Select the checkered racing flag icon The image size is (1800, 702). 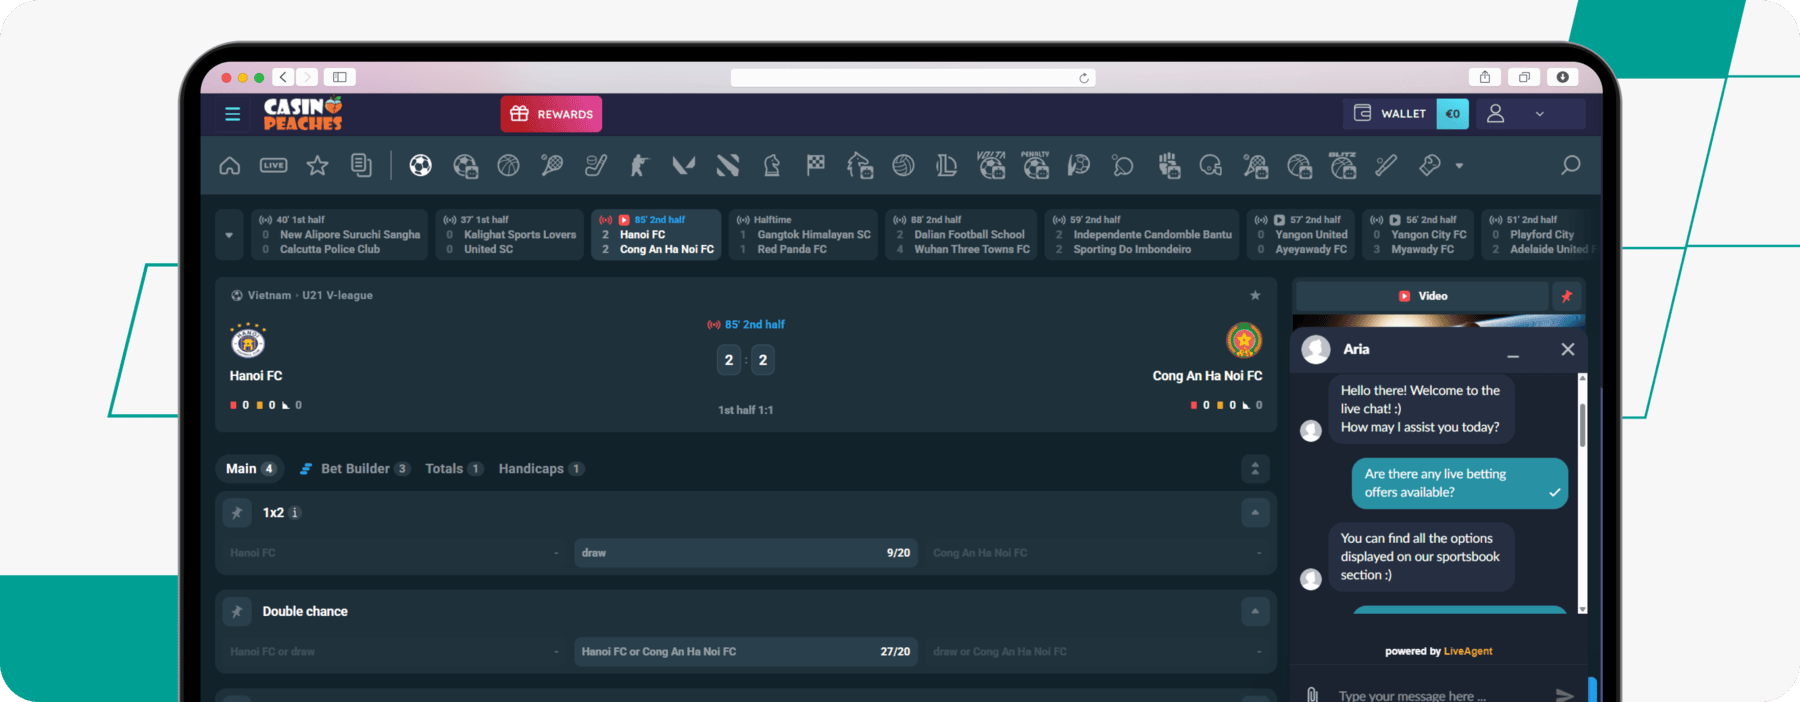816,165
